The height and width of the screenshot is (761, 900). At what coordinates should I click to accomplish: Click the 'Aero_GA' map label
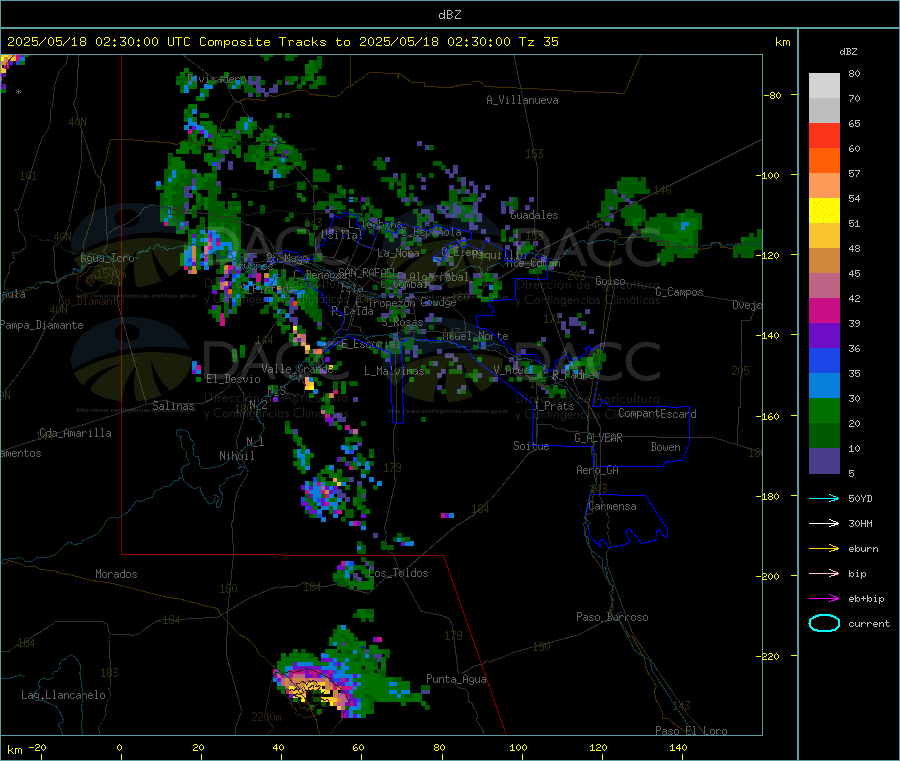[x=598, y=470]
